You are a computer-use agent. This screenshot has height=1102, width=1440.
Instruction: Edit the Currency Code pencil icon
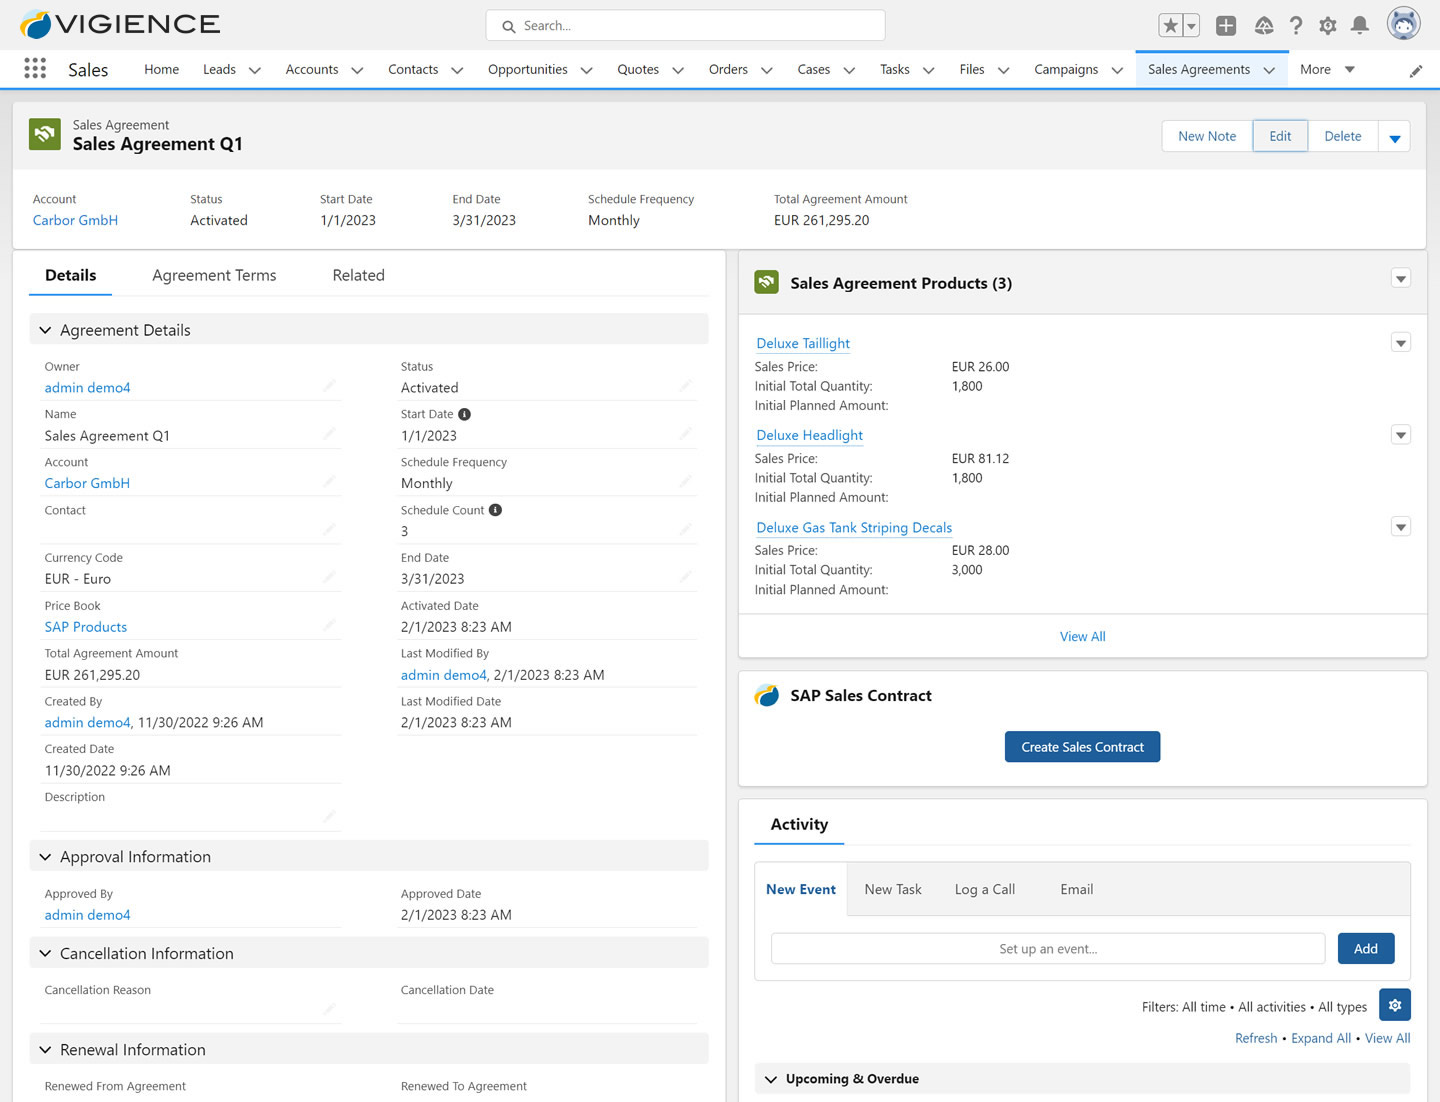coord(329,578)
